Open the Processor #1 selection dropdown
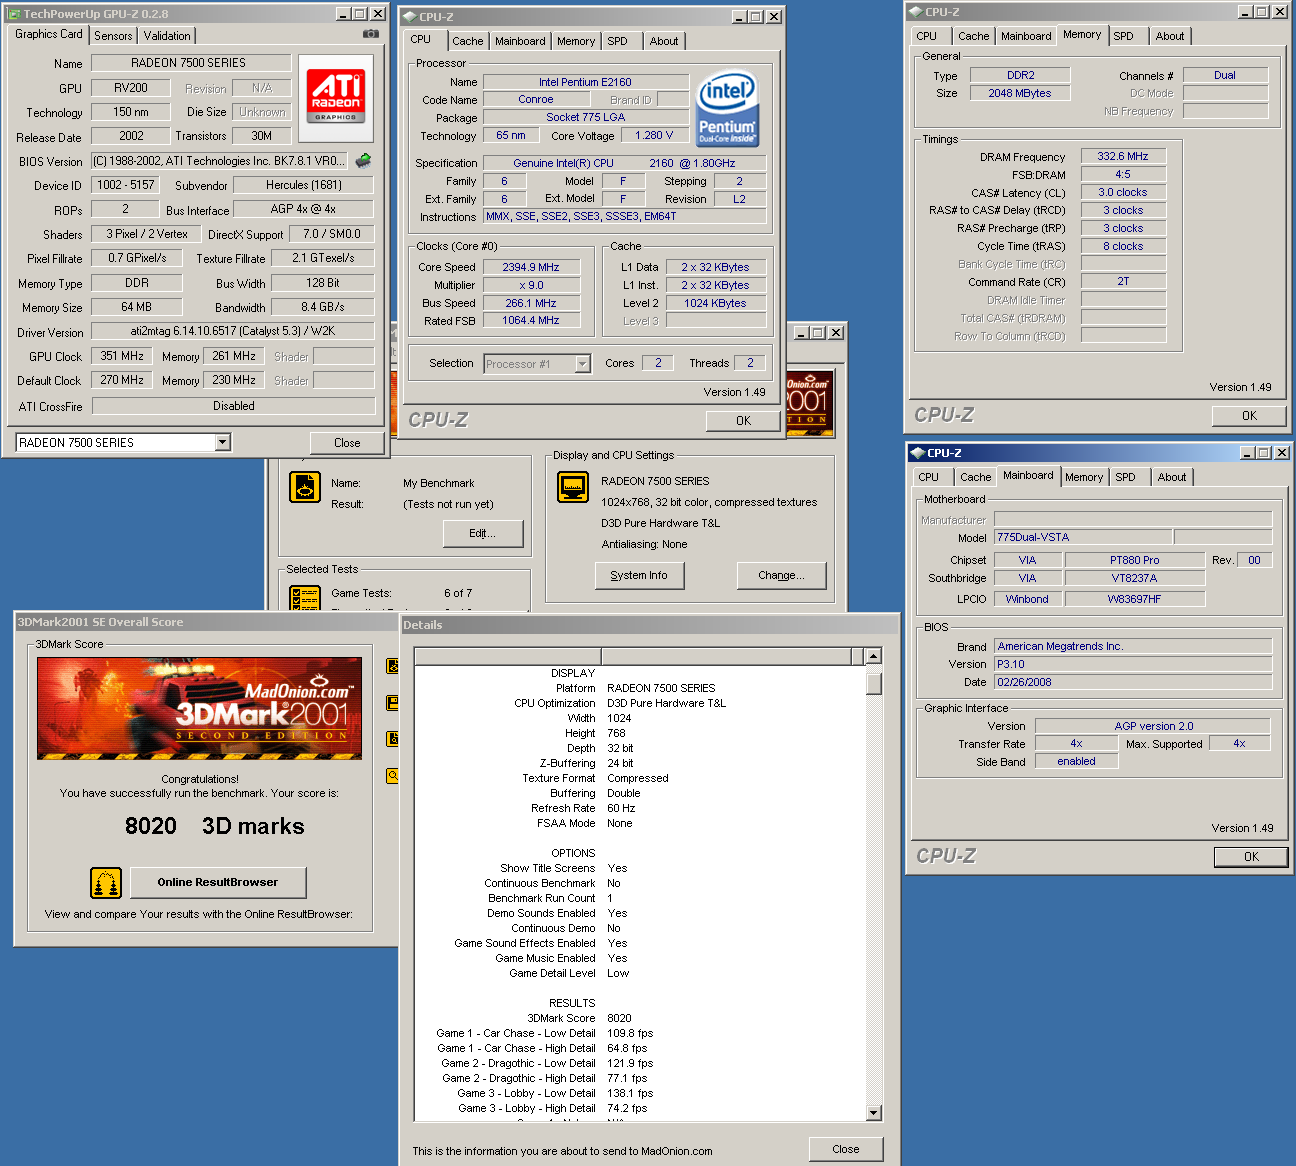This screenshot has width=1296, height=1166. [x=583, y=364]
